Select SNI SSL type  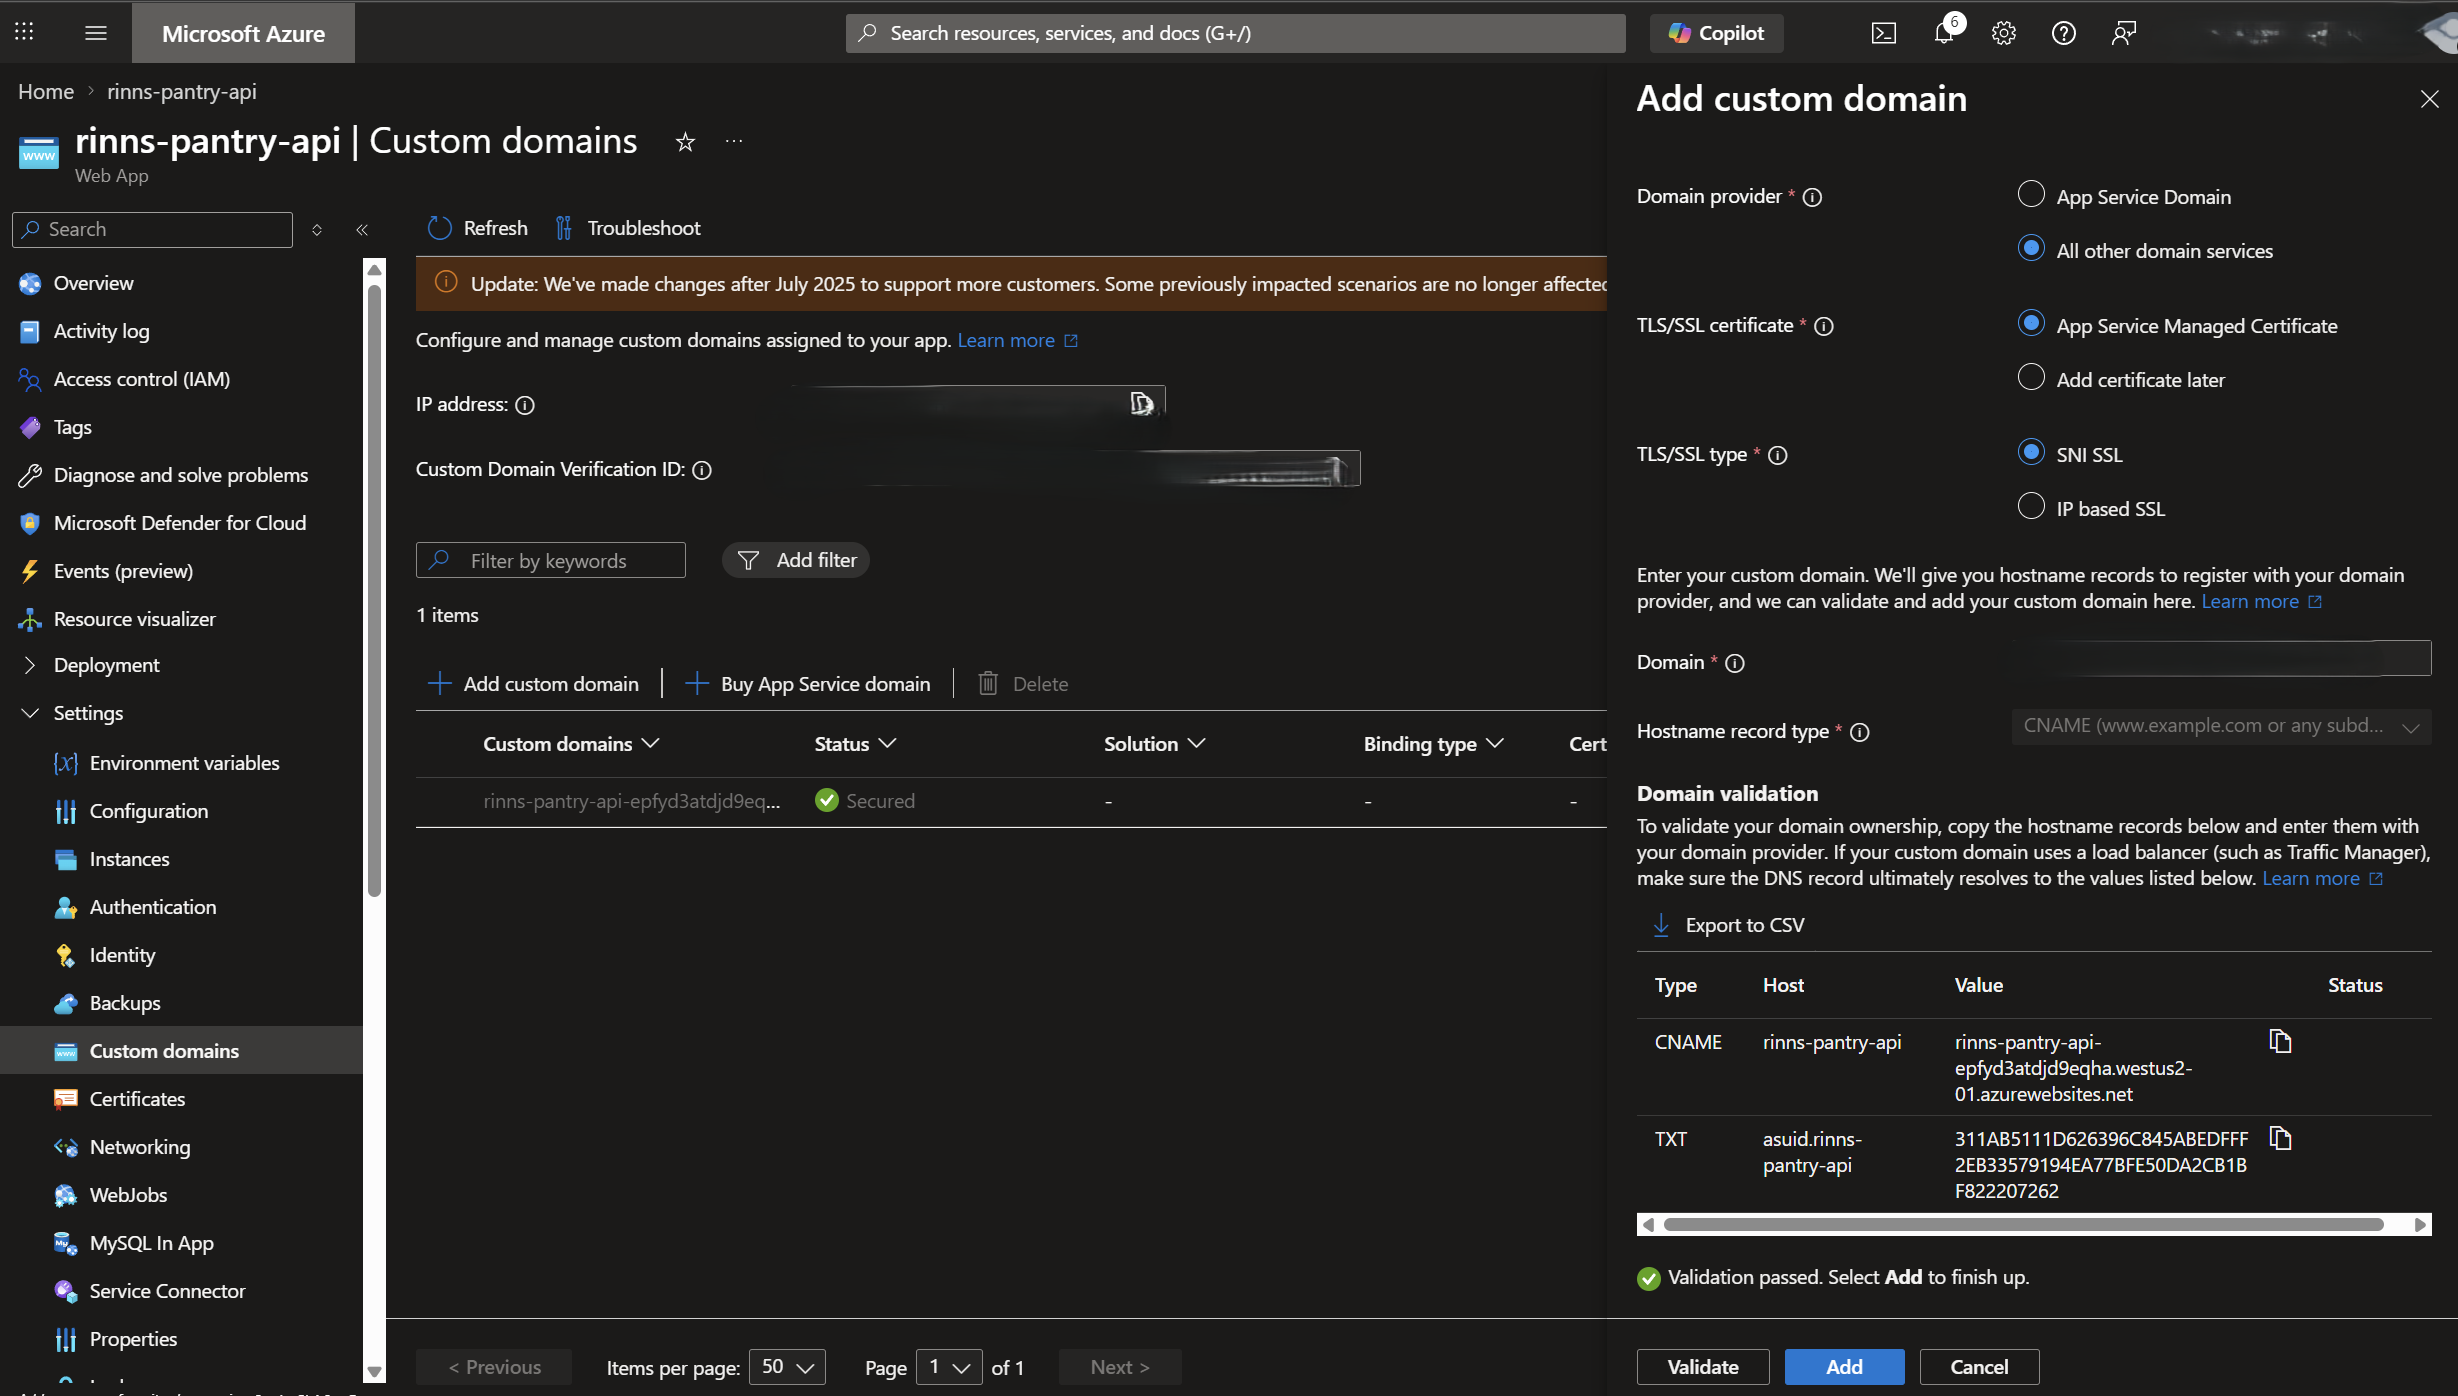click(2031, 452)
